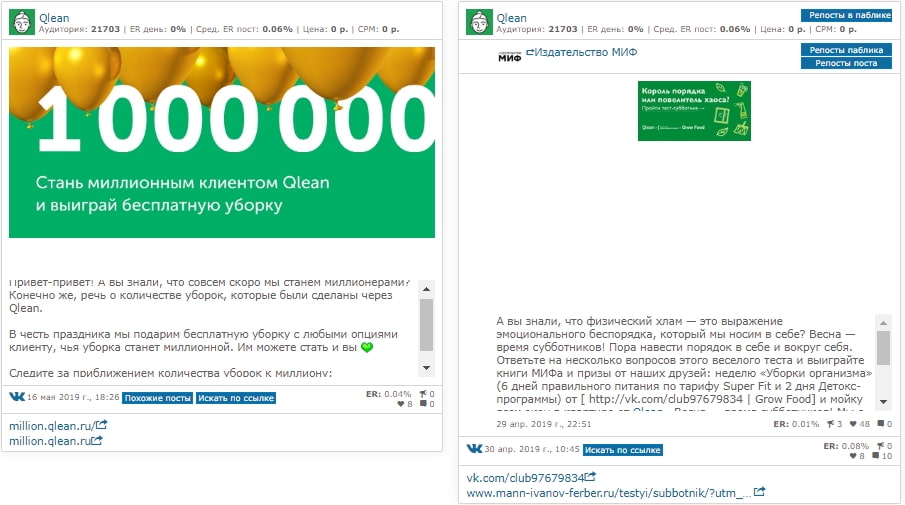
Task: Click the likes heart icon showing 48
Action: [853, 424]
